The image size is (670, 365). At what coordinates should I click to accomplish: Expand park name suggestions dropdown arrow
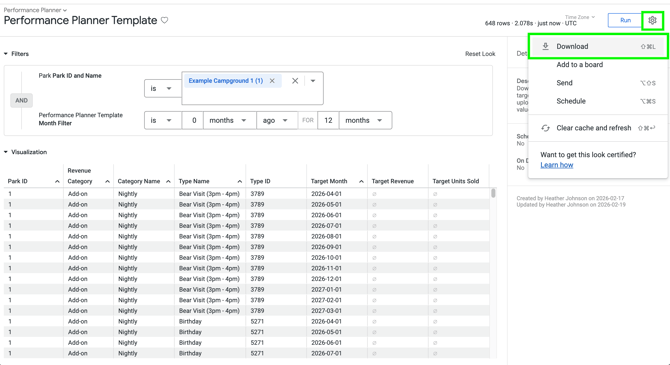point(313,81)
